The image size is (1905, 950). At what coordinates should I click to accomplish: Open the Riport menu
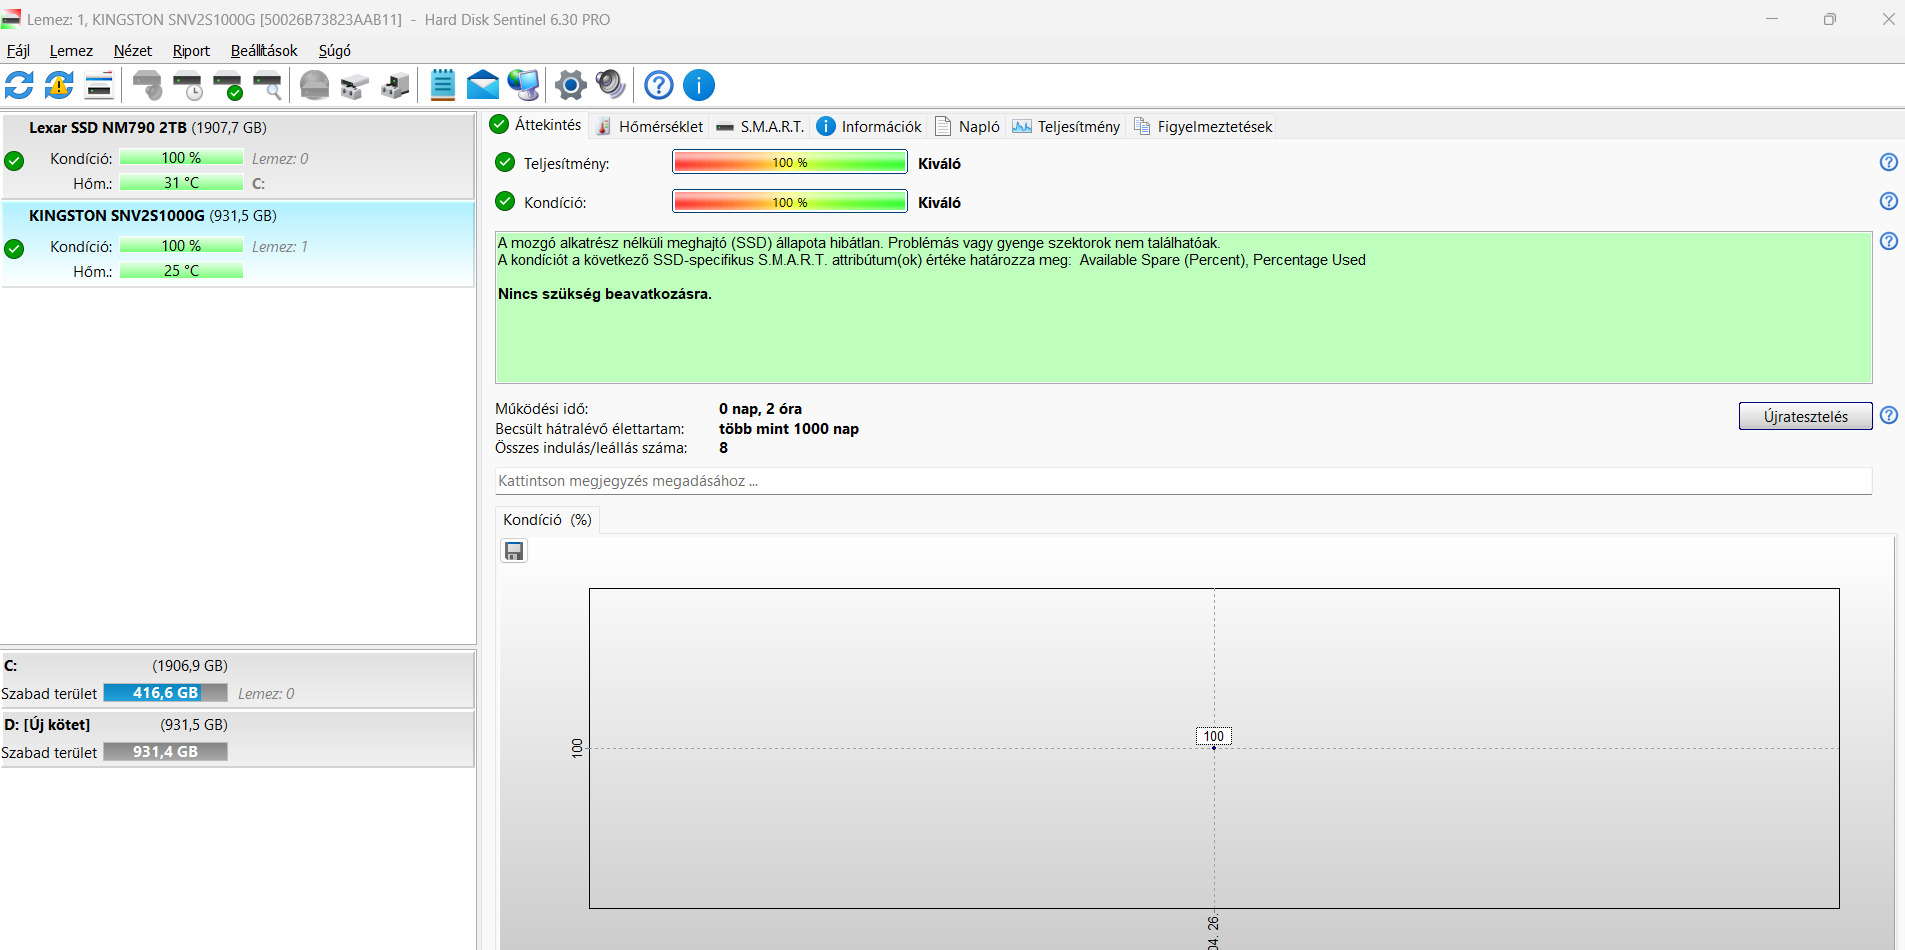coord(191,51)
